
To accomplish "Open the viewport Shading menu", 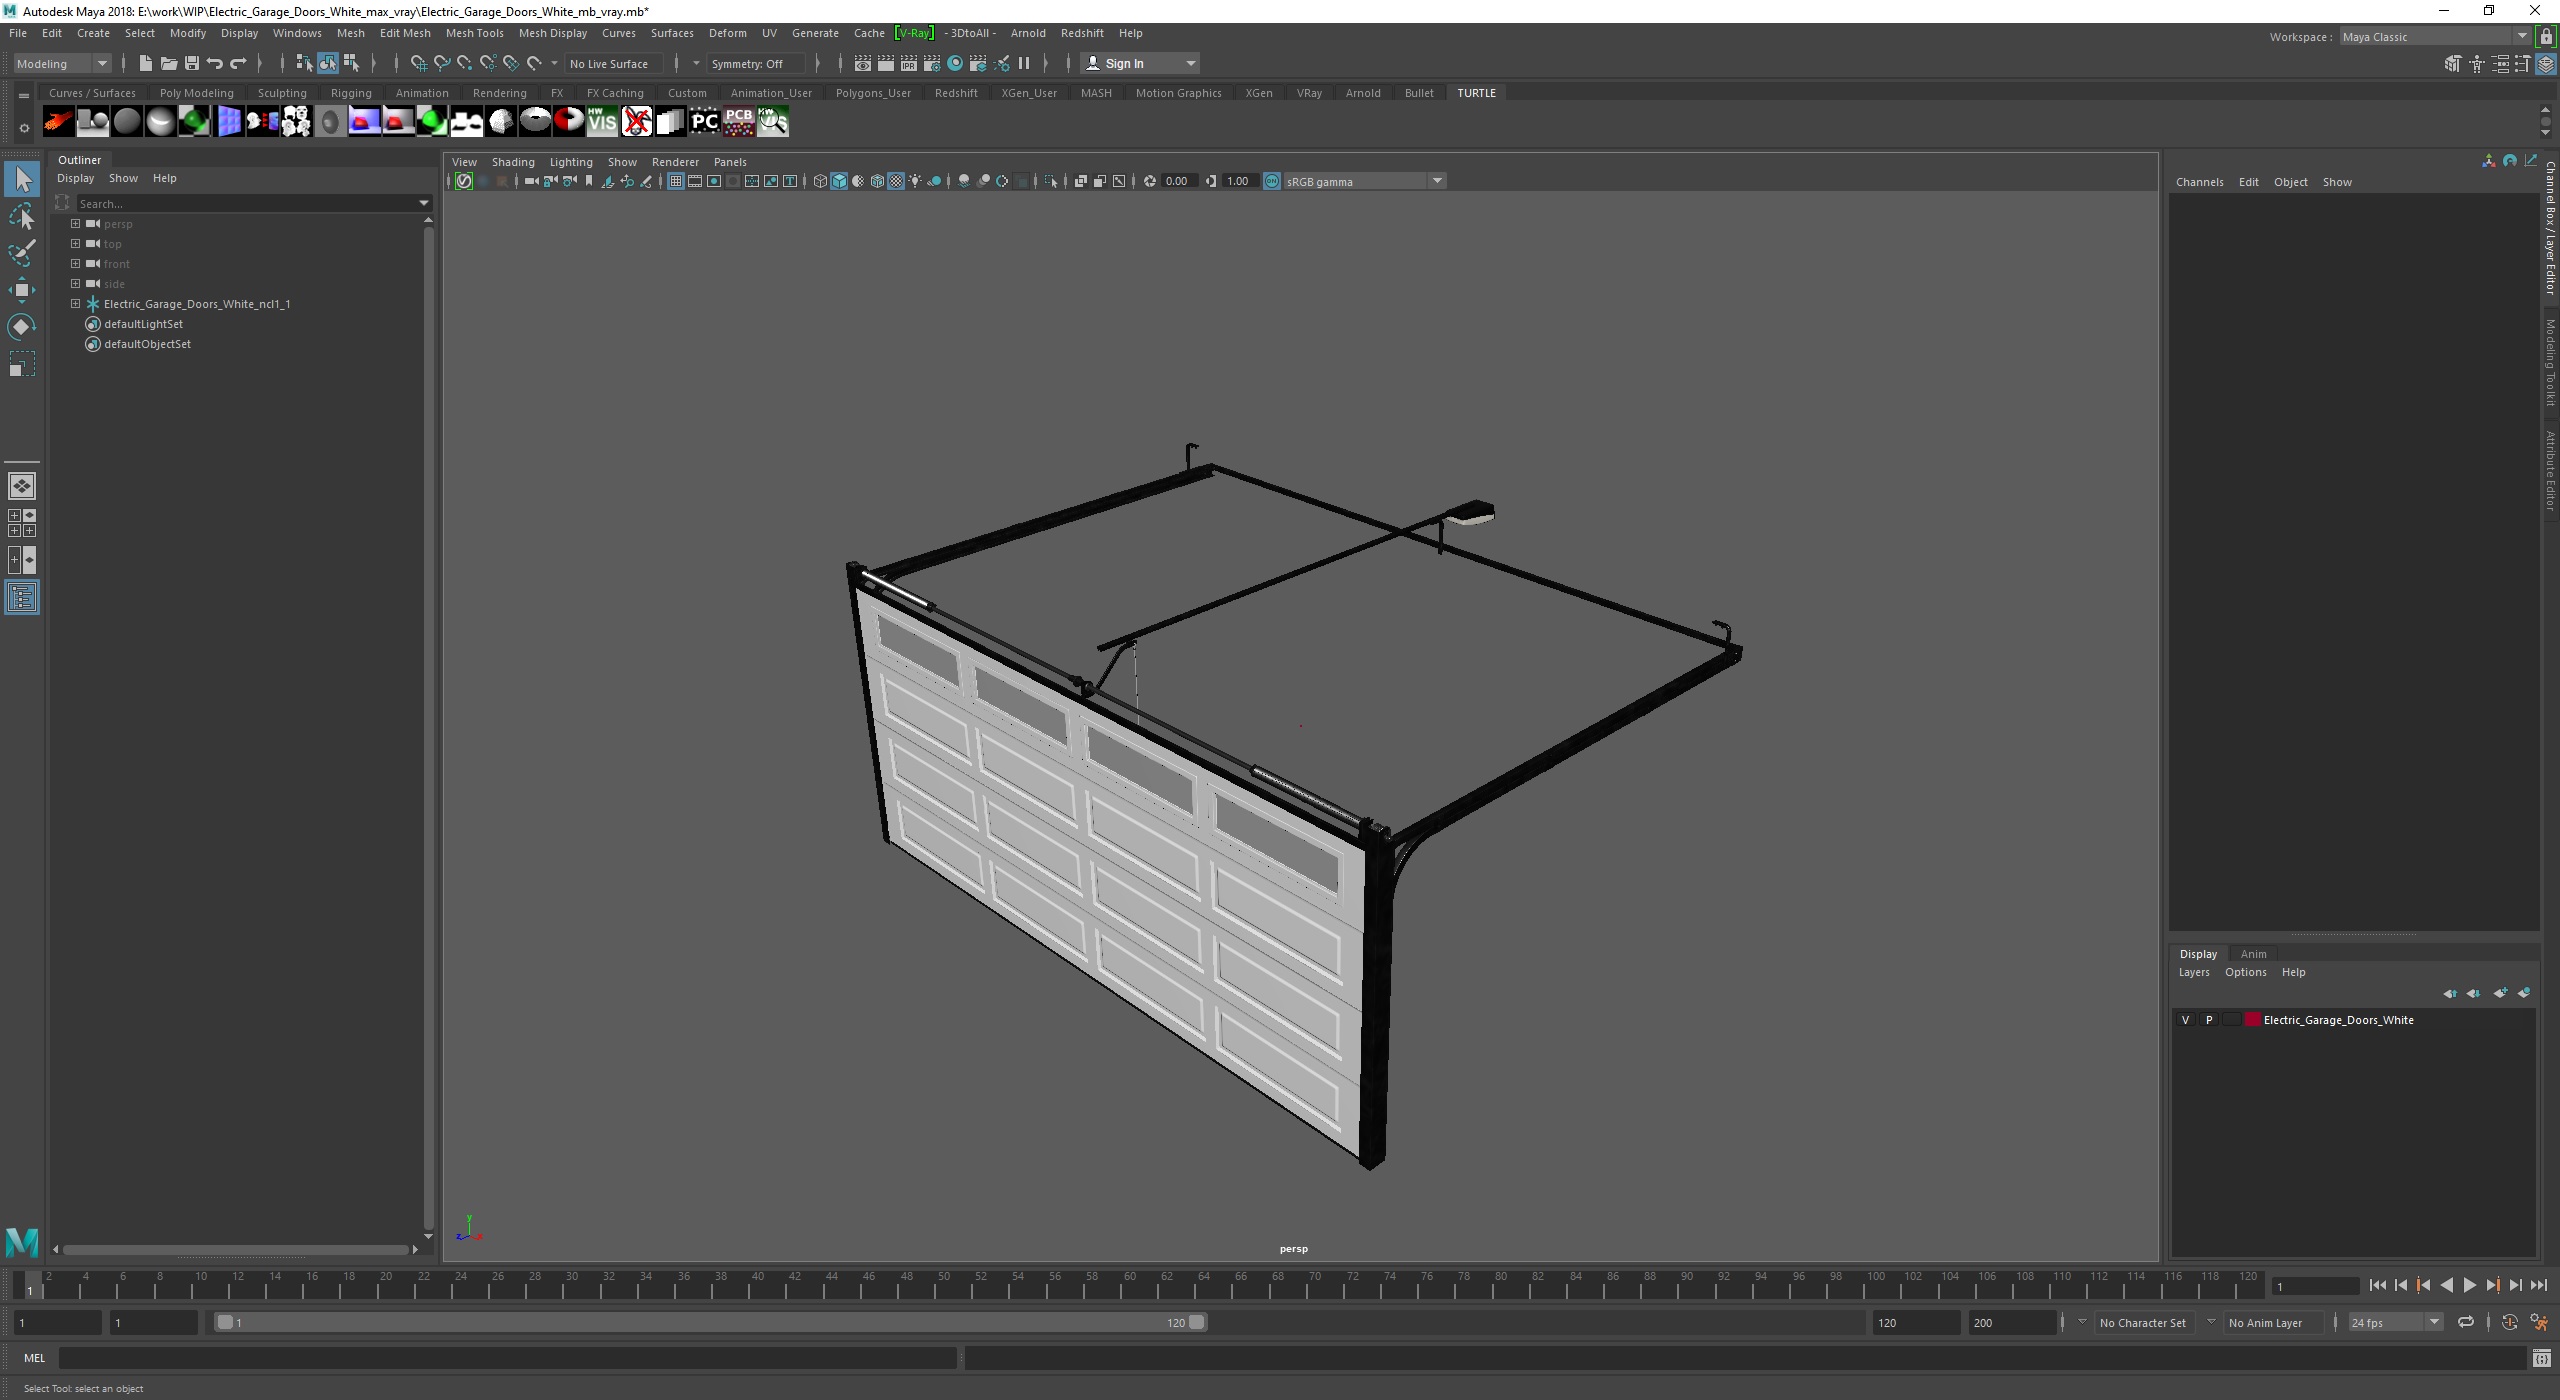I will pyautogui.click(x=513, y=162).
